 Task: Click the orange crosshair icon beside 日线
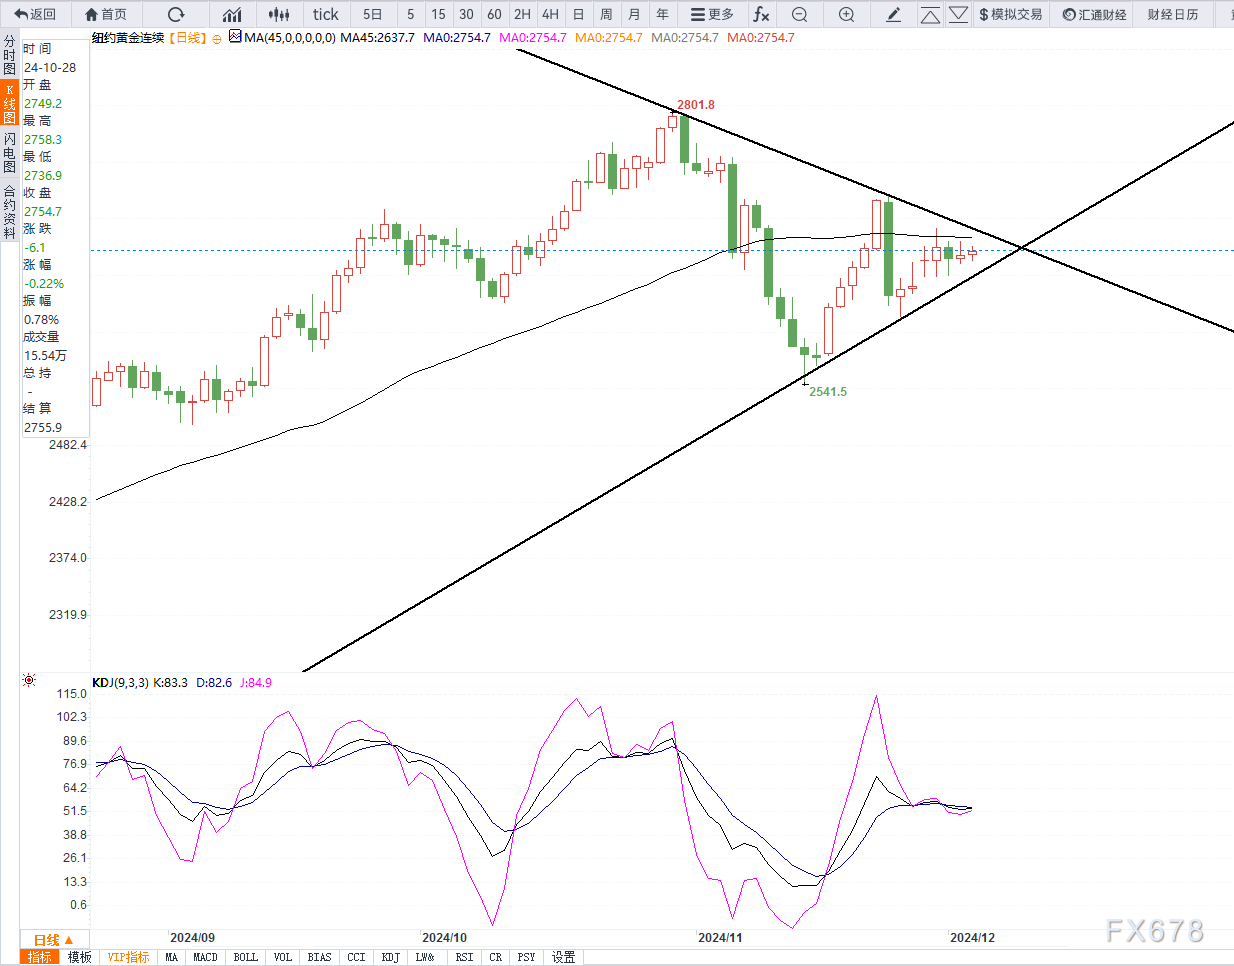(x=217, y=38)
